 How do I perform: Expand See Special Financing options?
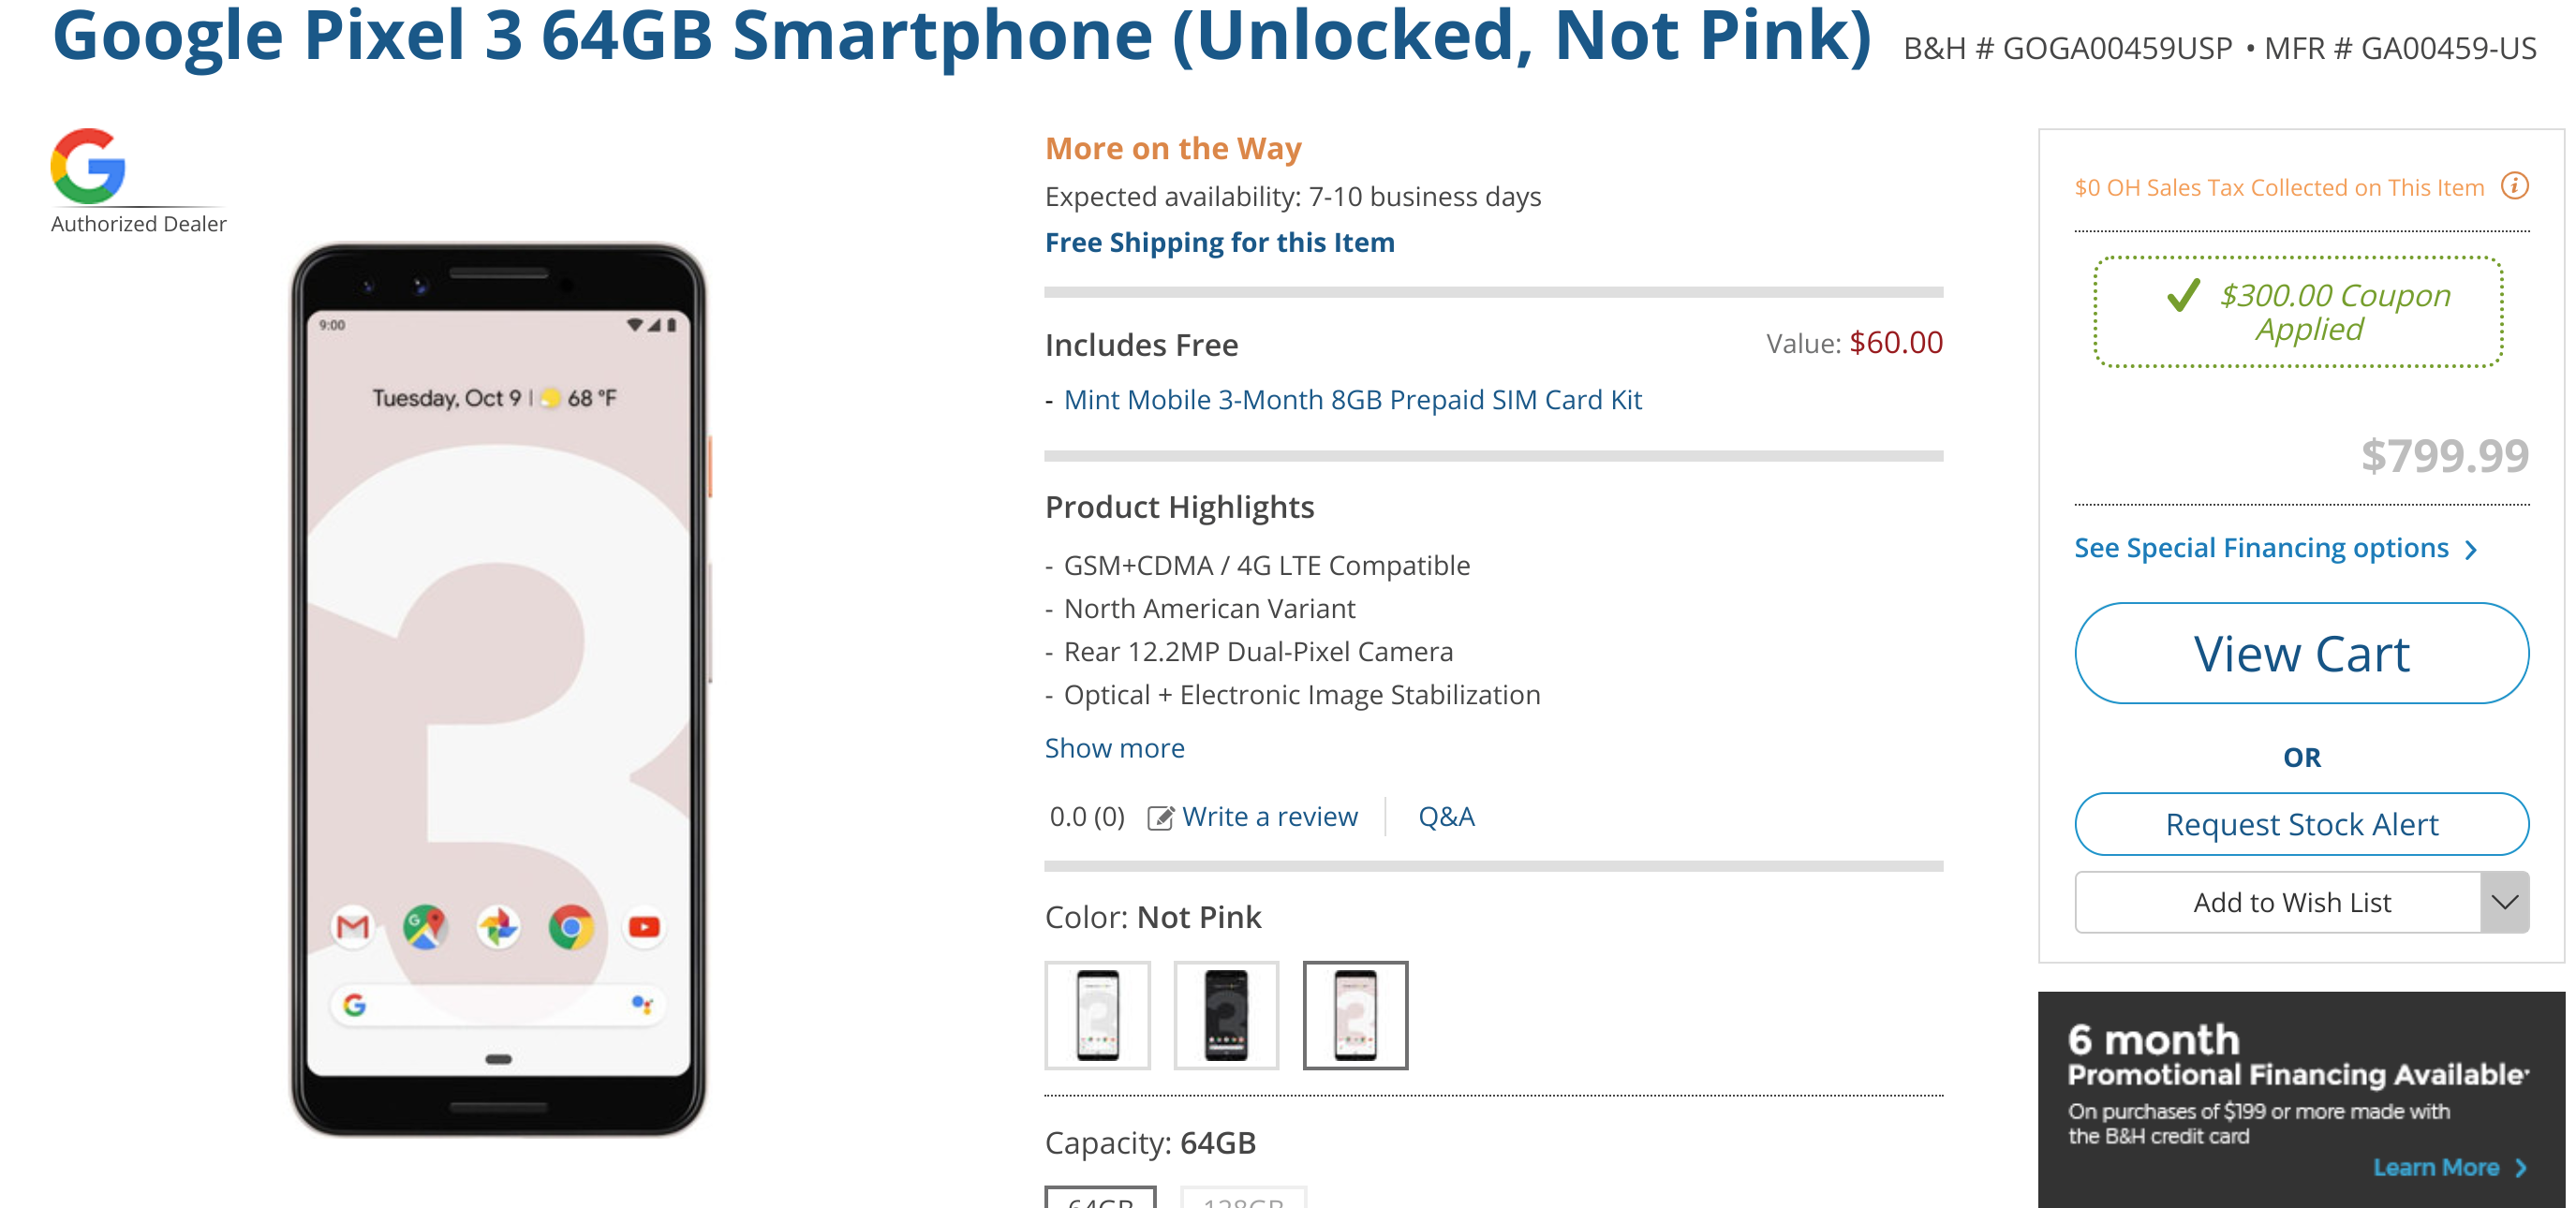(x=2274, y=547)
